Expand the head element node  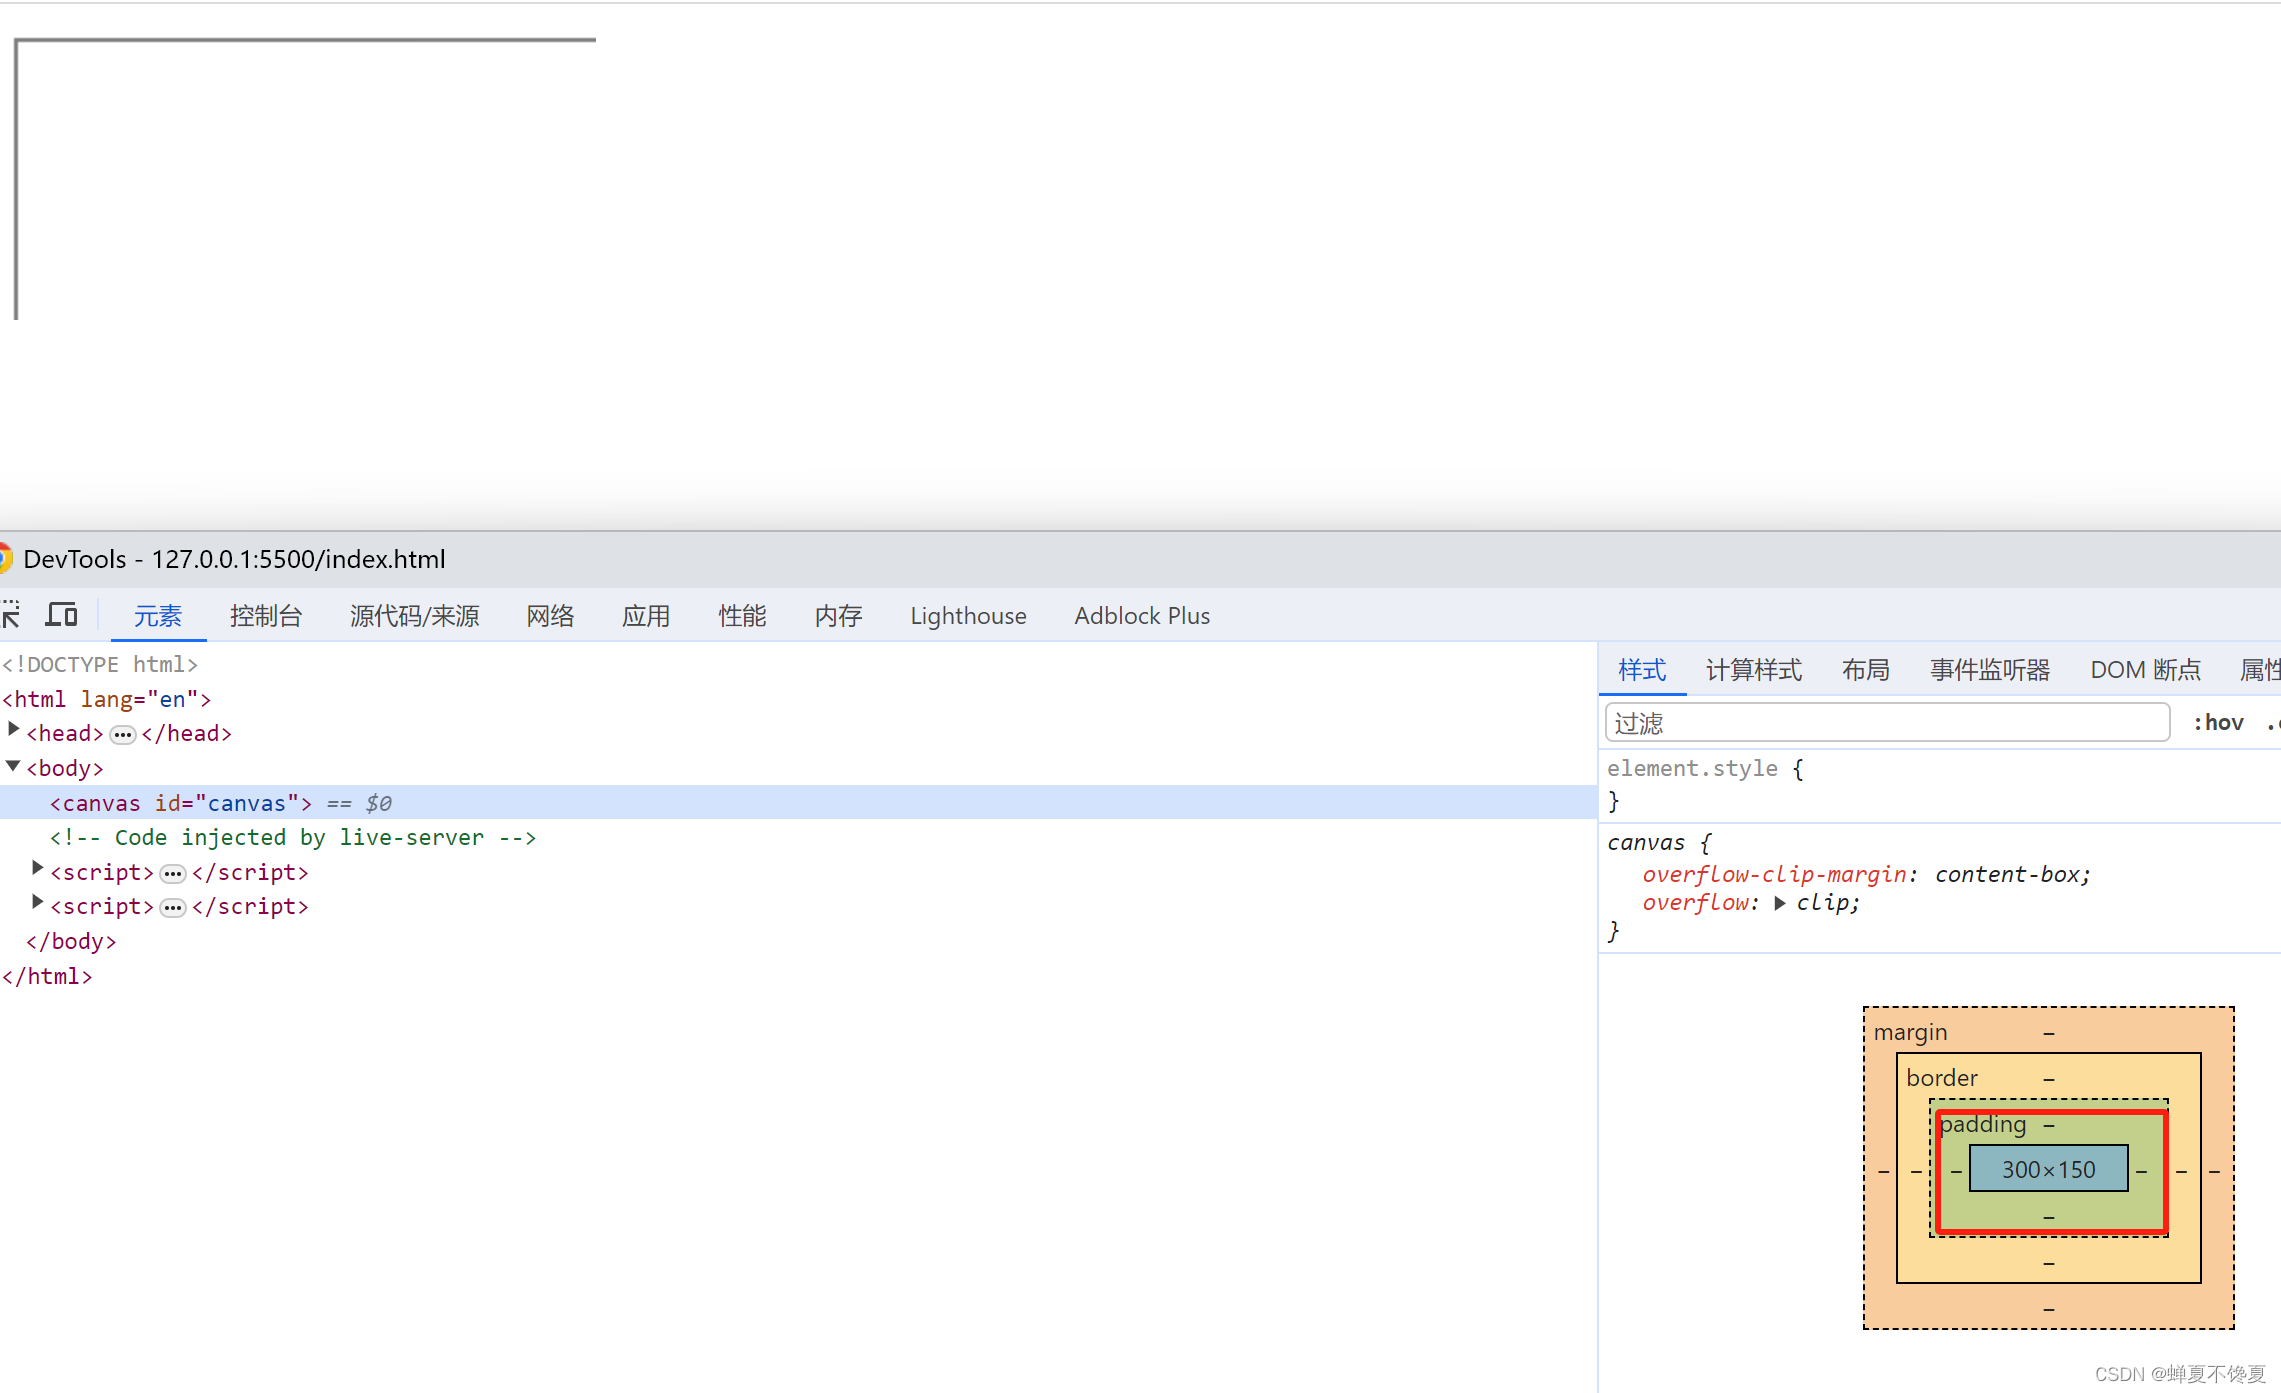click(14, 730)
